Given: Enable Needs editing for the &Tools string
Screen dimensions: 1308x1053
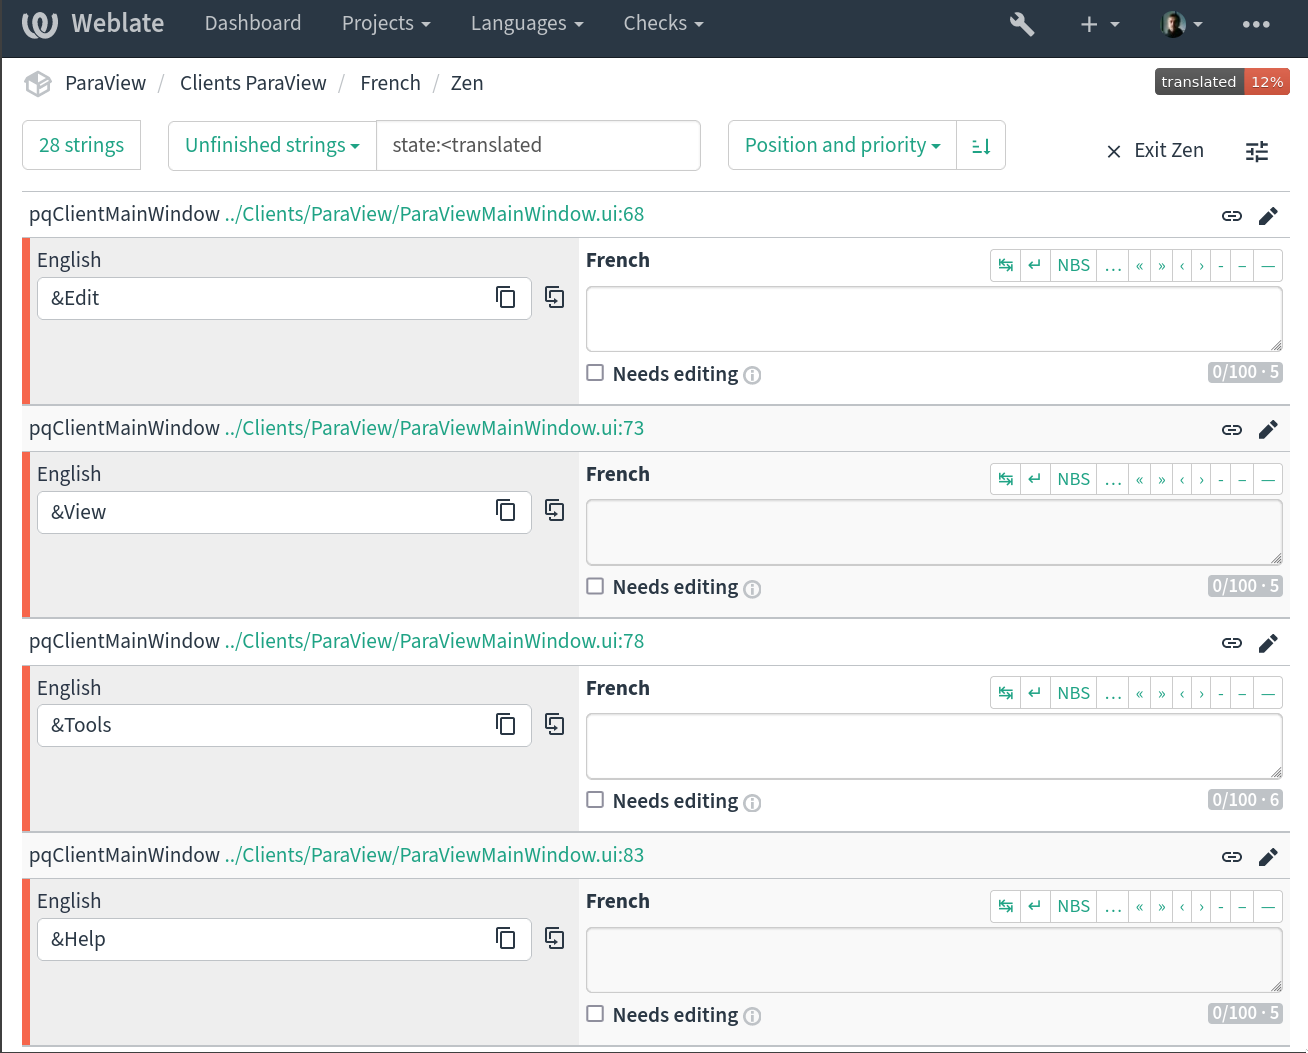Looking at the screenshot, I should pyautogui.click(x=596, y=800).
